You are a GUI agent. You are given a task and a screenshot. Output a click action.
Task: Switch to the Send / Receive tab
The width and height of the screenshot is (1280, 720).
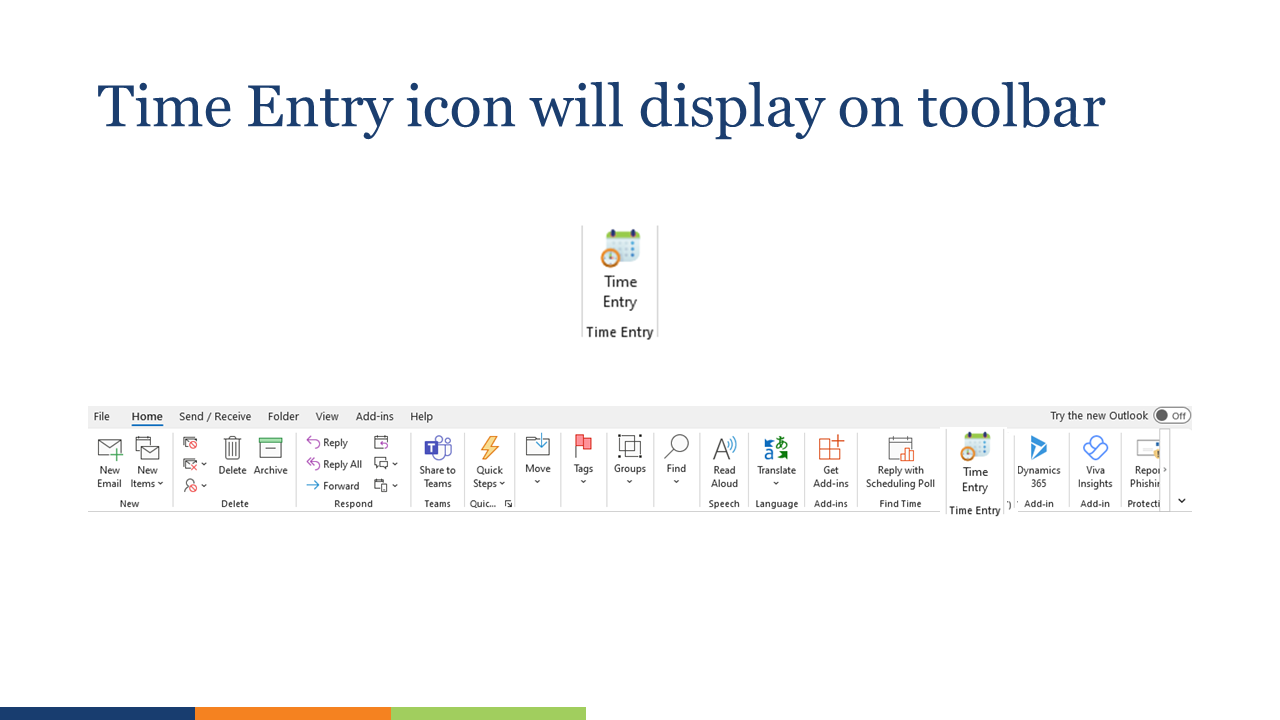(x=215, y=416)
